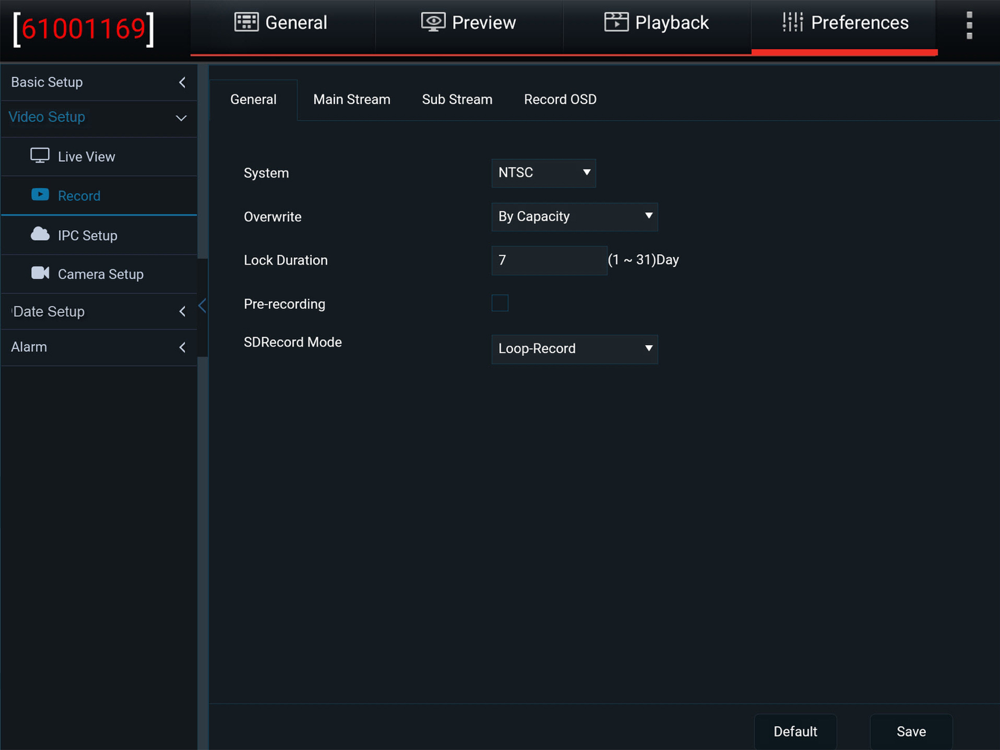1000x750 pixels.
Task: Open the System NTSC dropdown
Action: (543, 173)
